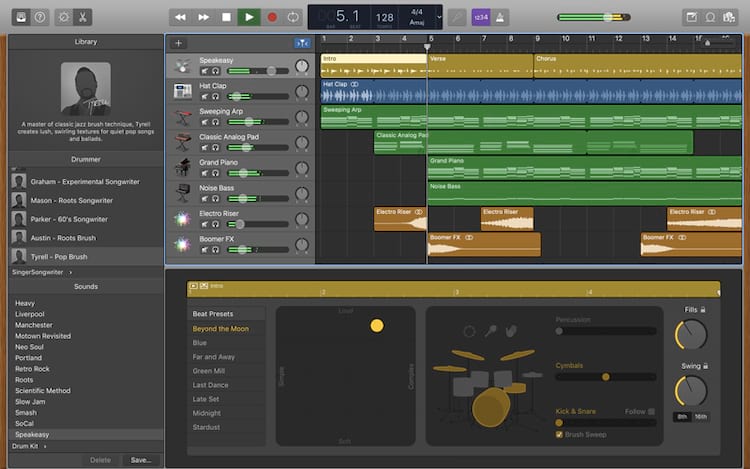Expand the Drum Kit category chevron
Image resolution: width=750 pixels, height=469 pixels.
43,446
